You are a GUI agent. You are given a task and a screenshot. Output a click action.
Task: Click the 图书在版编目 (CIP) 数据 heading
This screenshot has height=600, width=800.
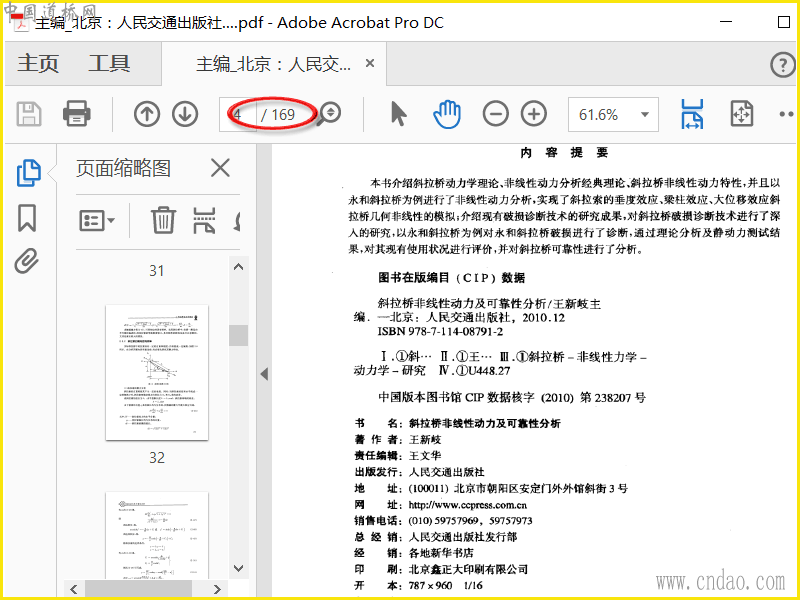tap(452, 278)
